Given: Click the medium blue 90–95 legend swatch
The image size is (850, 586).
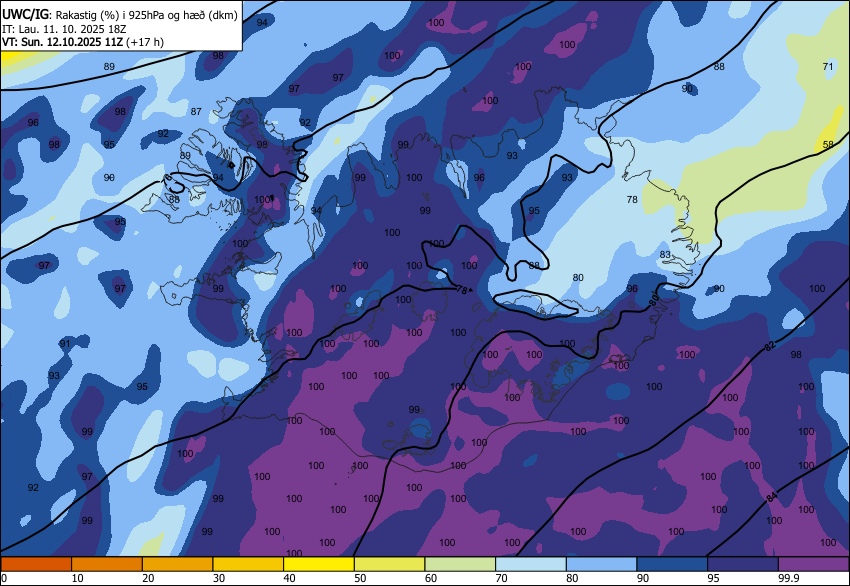Looking at the screenshot, I should coord(672,564).
